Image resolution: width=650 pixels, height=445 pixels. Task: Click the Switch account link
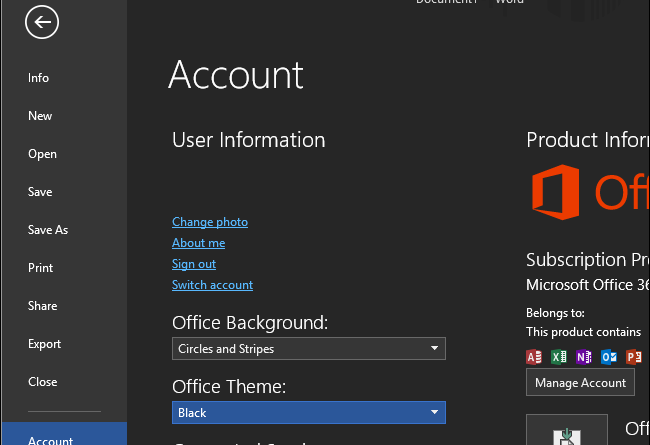[212, 285]
